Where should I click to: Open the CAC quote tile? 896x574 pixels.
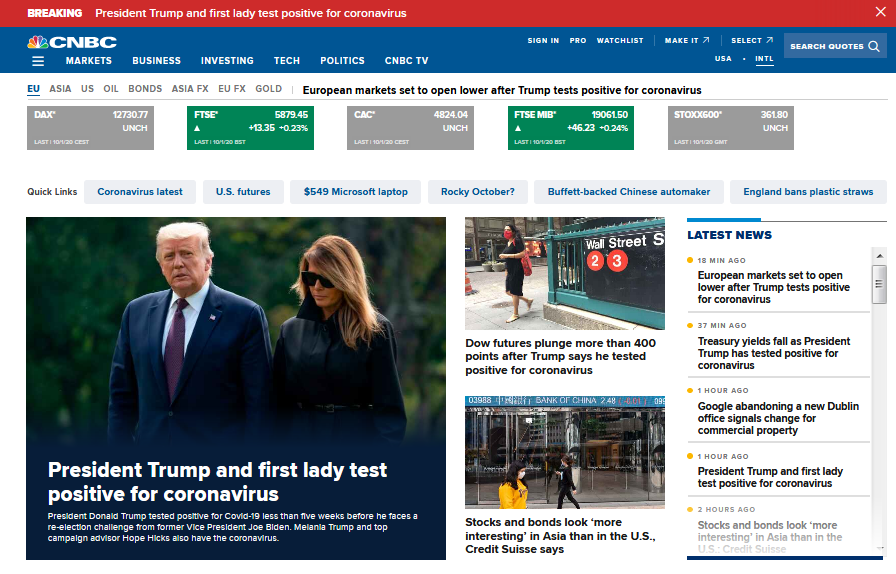(410, 128)
